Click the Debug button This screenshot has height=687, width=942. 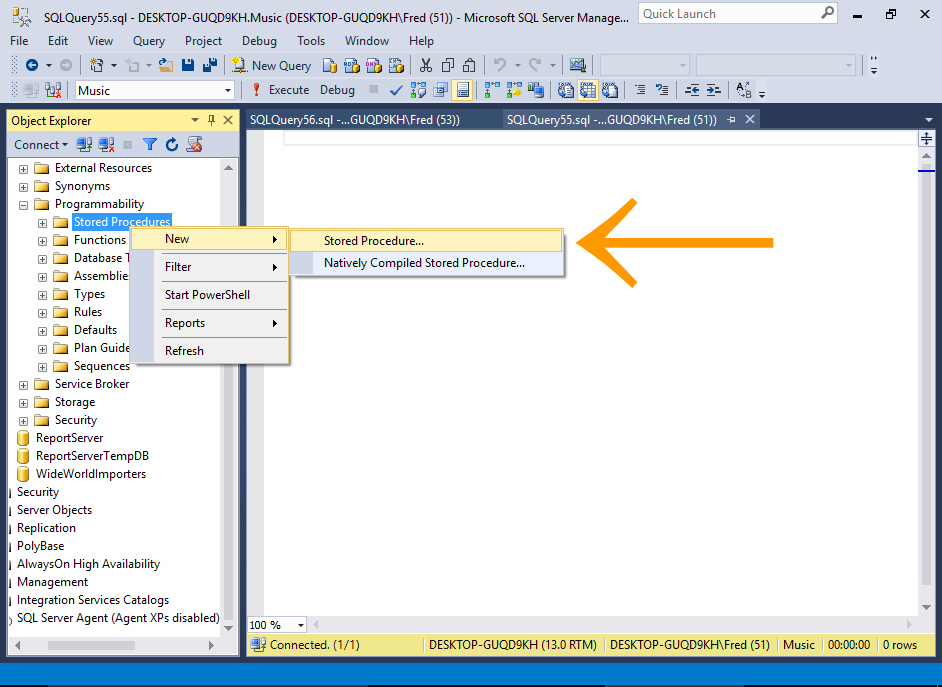337,90
